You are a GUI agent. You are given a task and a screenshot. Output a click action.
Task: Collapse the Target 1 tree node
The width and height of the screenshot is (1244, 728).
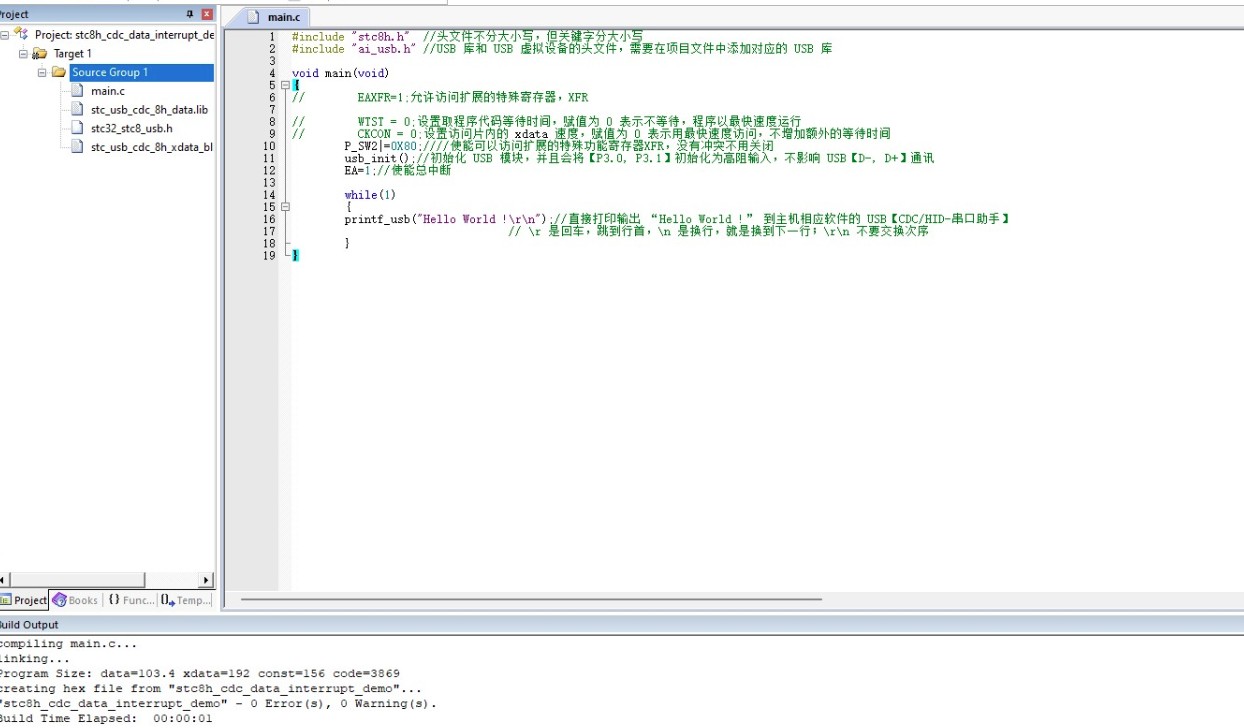pyautogui.click(x=23, y=53)
